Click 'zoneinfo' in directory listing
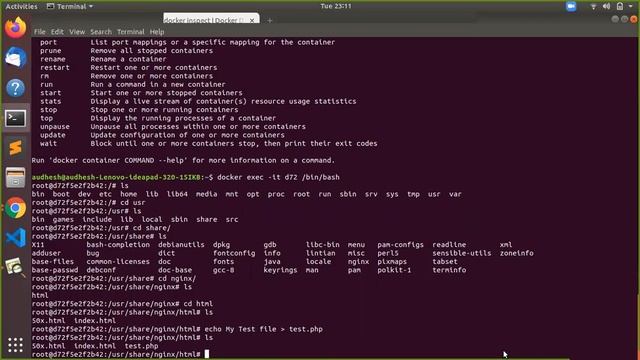This screenshot has height=360, width=640. tap(516, 253)
